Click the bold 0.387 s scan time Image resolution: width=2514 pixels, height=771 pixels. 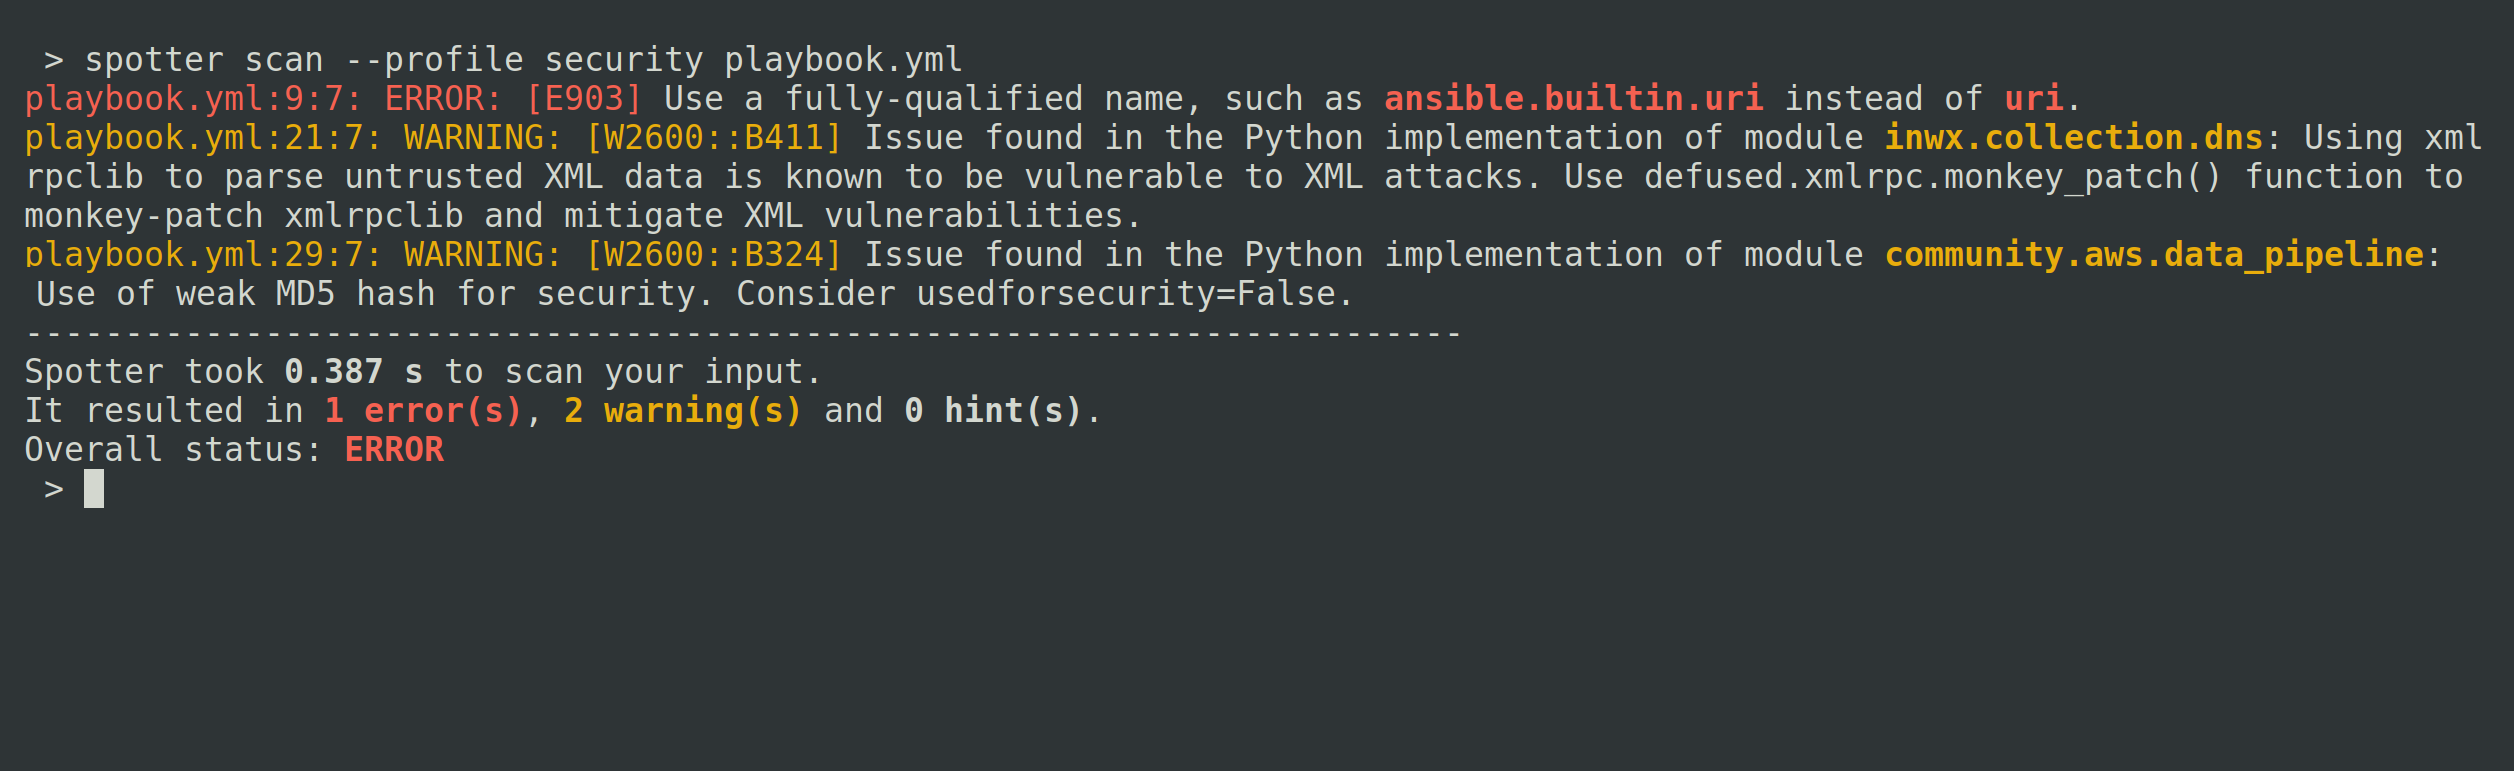[353, 372]
